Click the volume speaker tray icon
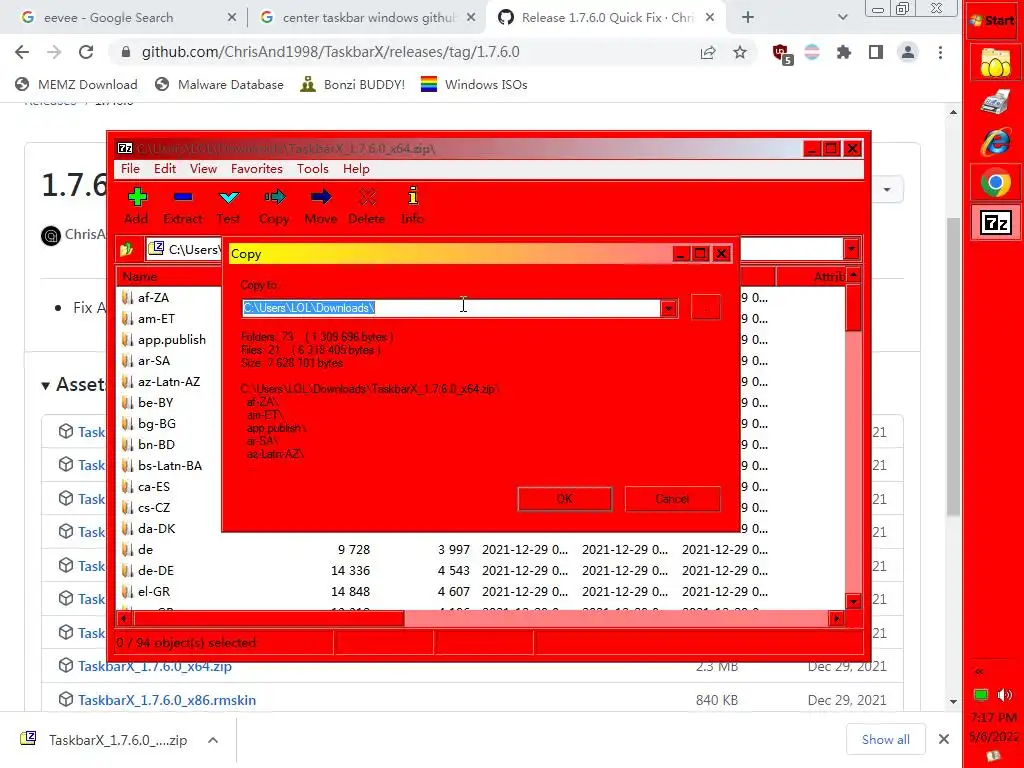 (x=1005, y=694)
